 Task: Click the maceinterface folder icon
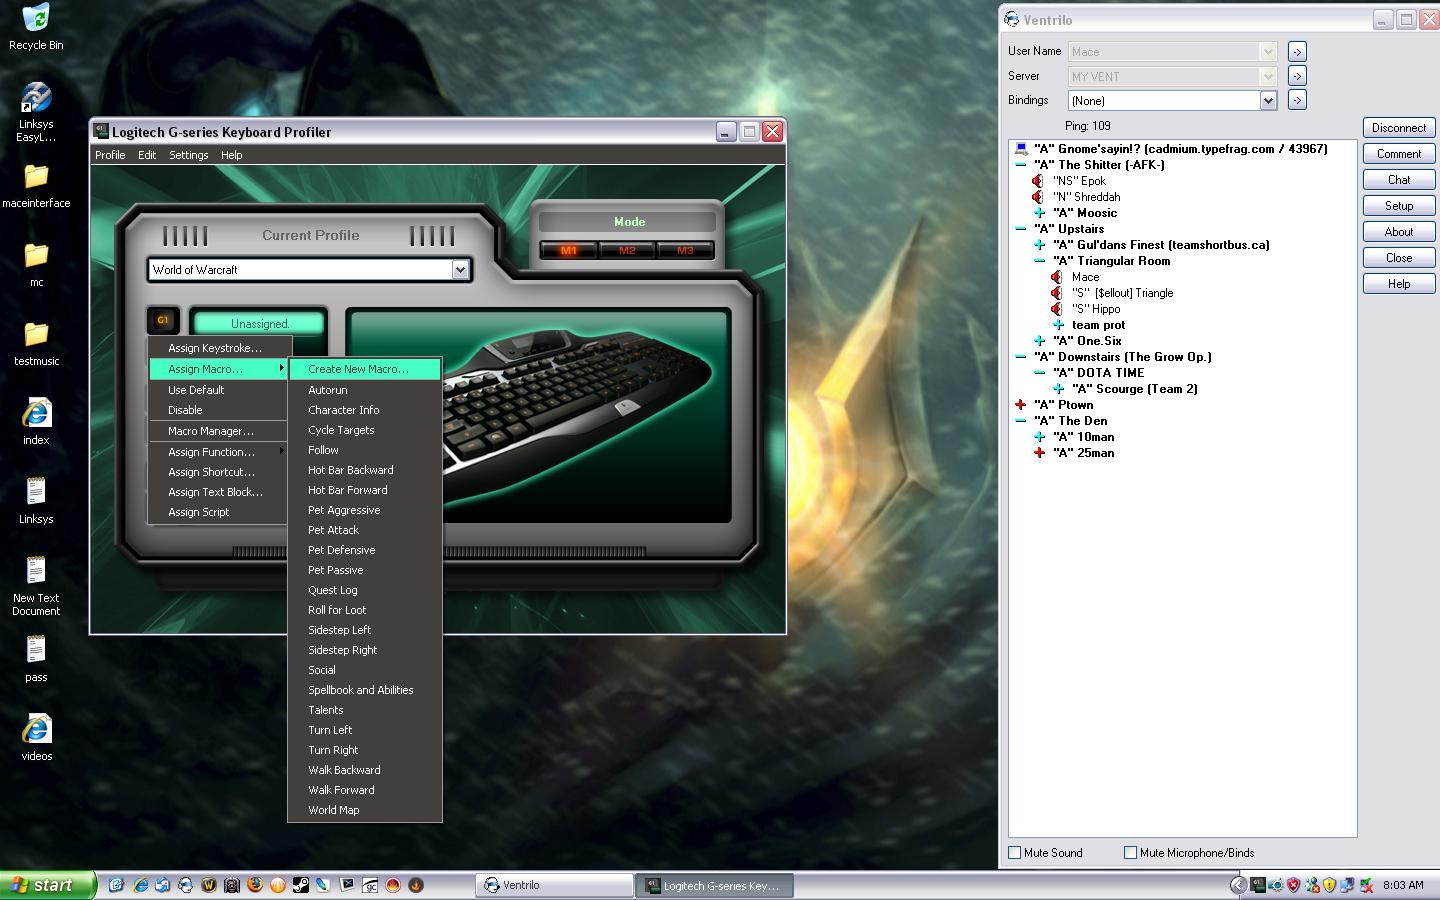click(x=36, y=177)
